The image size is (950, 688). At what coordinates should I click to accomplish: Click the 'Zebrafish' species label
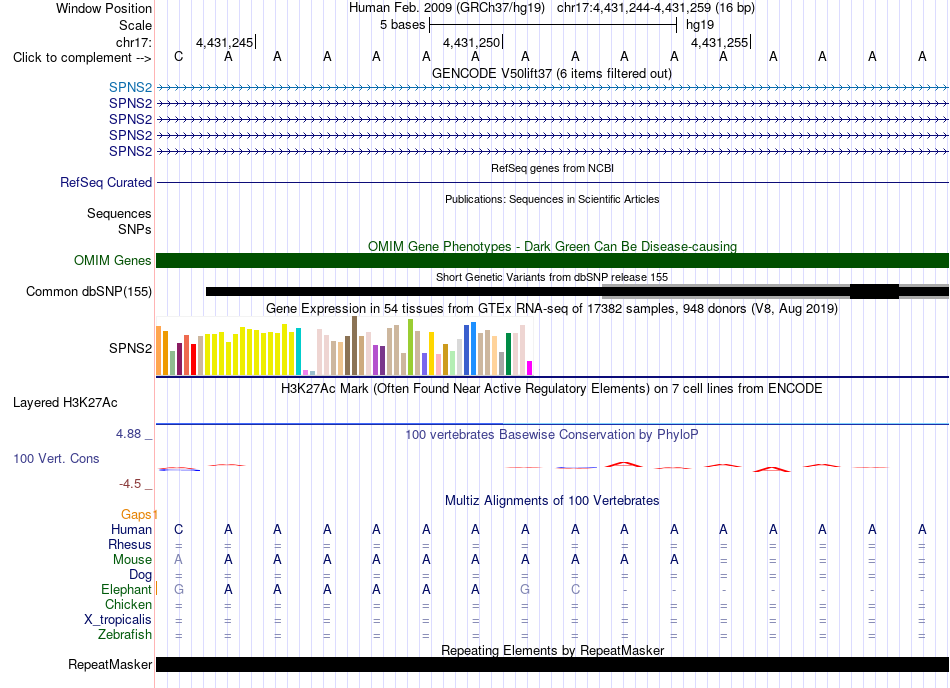[125, 635]
